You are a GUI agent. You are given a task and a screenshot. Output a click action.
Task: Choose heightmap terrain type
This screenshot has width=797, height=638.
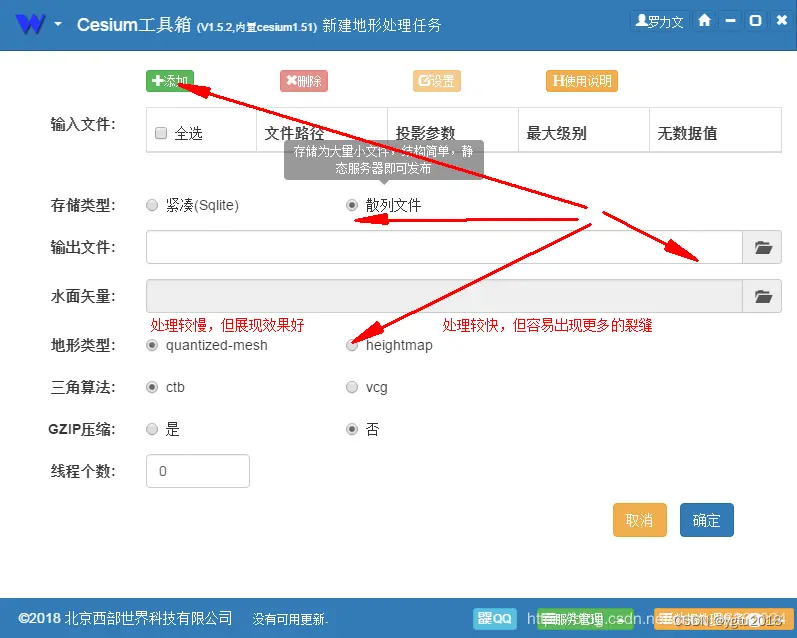[352, 345]
